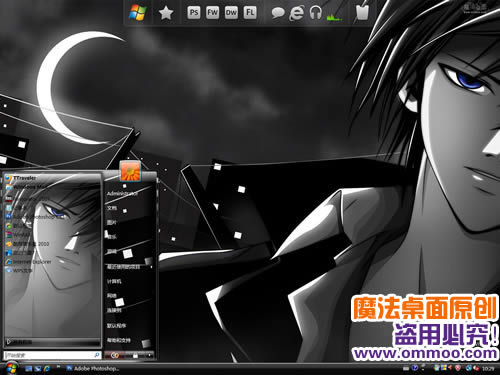Screen dimensions: 500x375
Task: Open the shutdown options arrow
Action: tap(149, 356)
